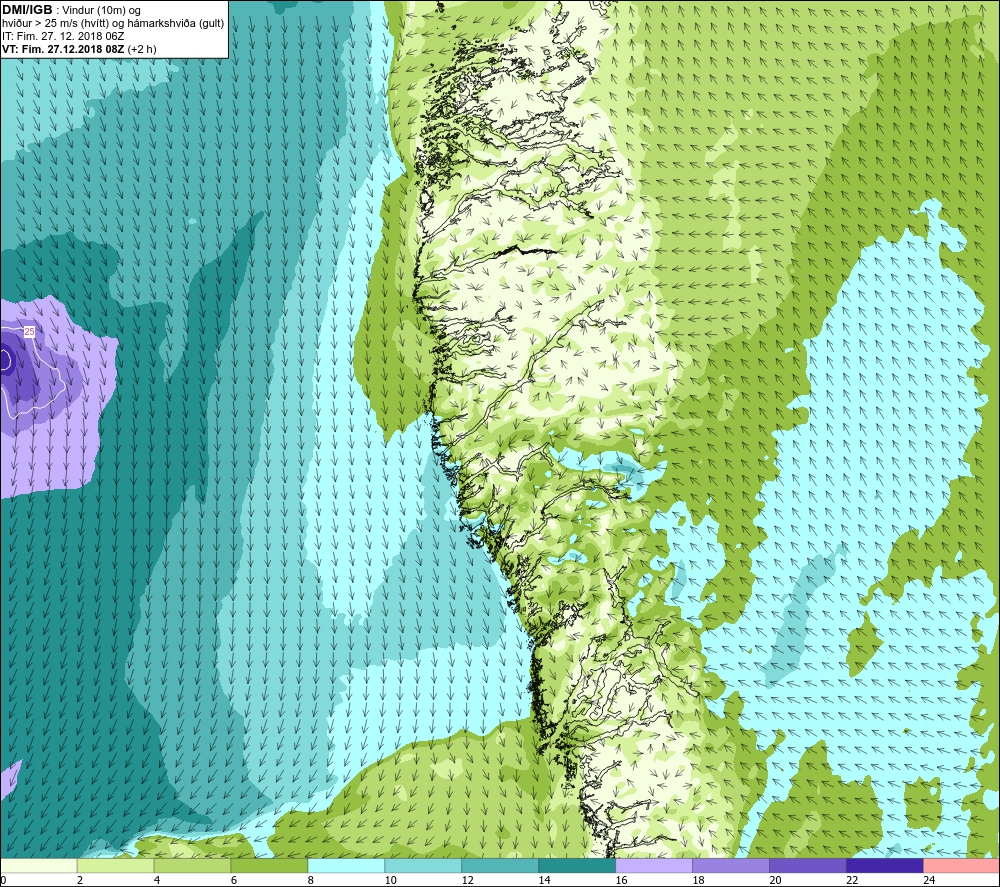This screenshot has width=1000, height=887.
Task: Click the 14–16 m/s dark teal legend swatch
Action: (x=577, y=865)
